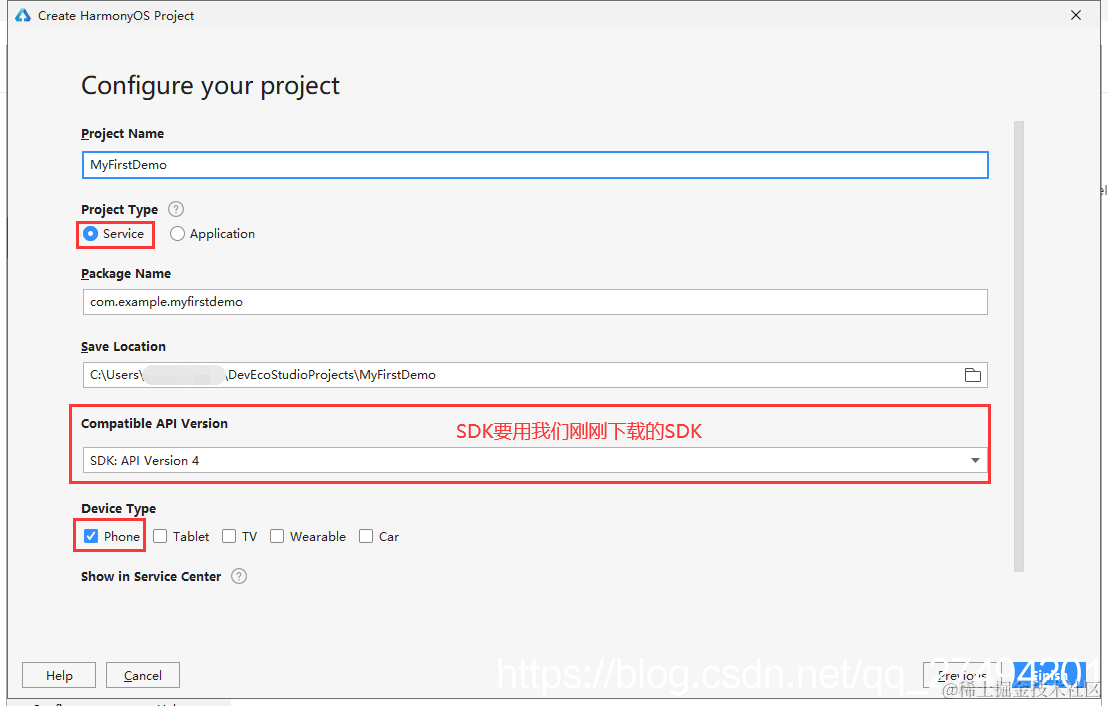
Task: Click the Finish button
Action: [x=1048, y=676]
